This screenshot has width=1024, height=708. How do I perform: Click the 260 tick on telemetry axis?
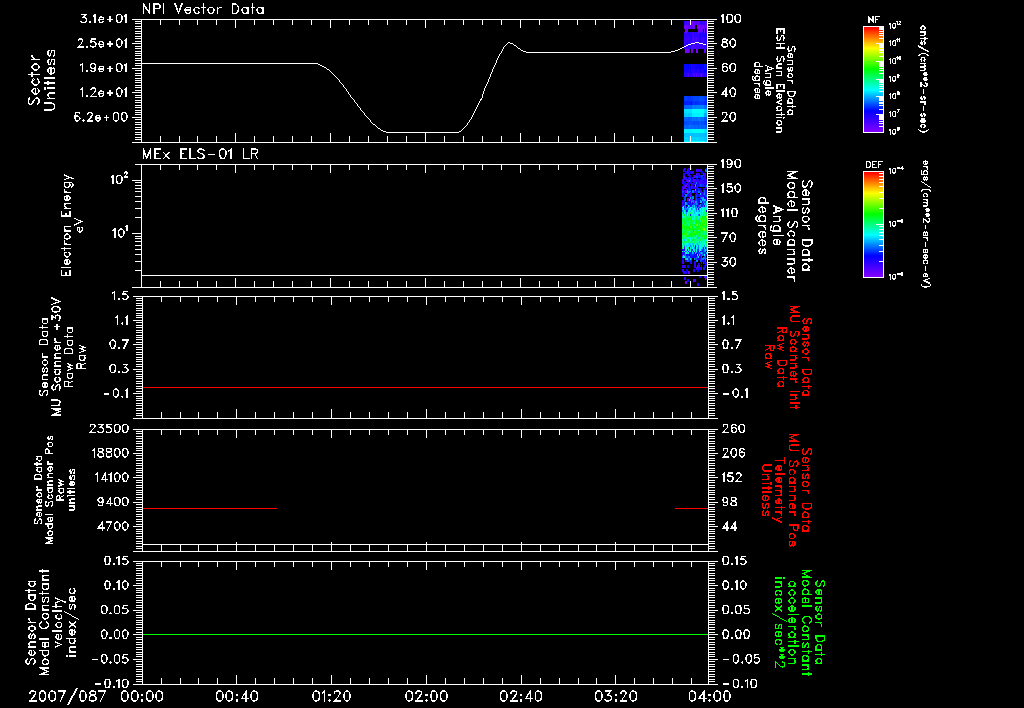tap(733, 428)
